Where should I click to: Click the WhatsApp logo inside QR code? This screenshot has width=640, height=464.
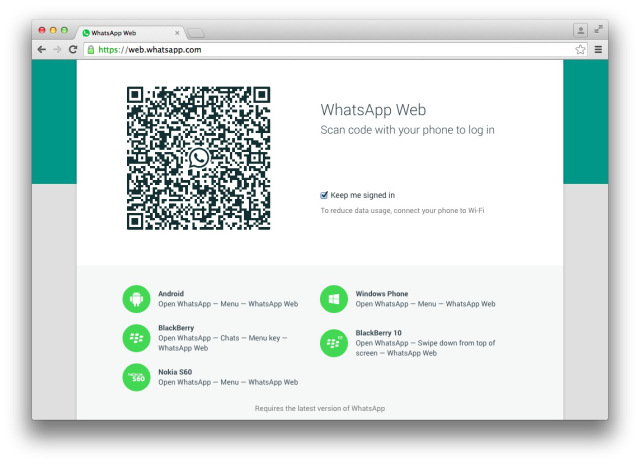pyautogui.click(x=199, y=158)
